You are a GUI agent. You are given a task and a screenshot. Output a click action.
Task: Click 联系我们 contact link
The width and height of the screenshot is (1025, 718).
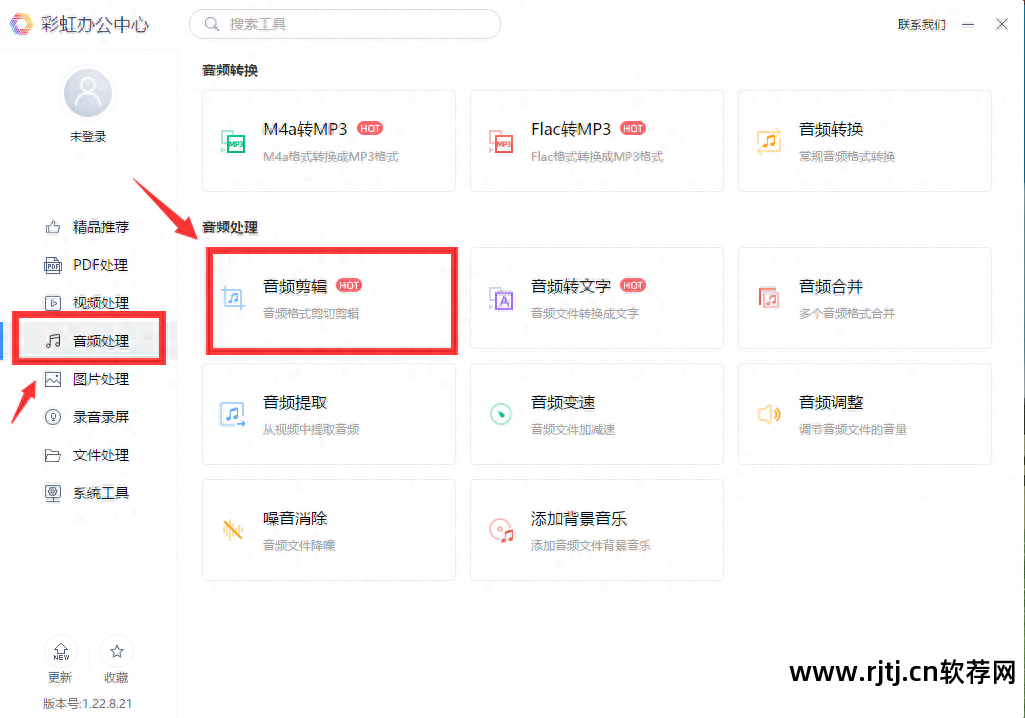[921, 24]
